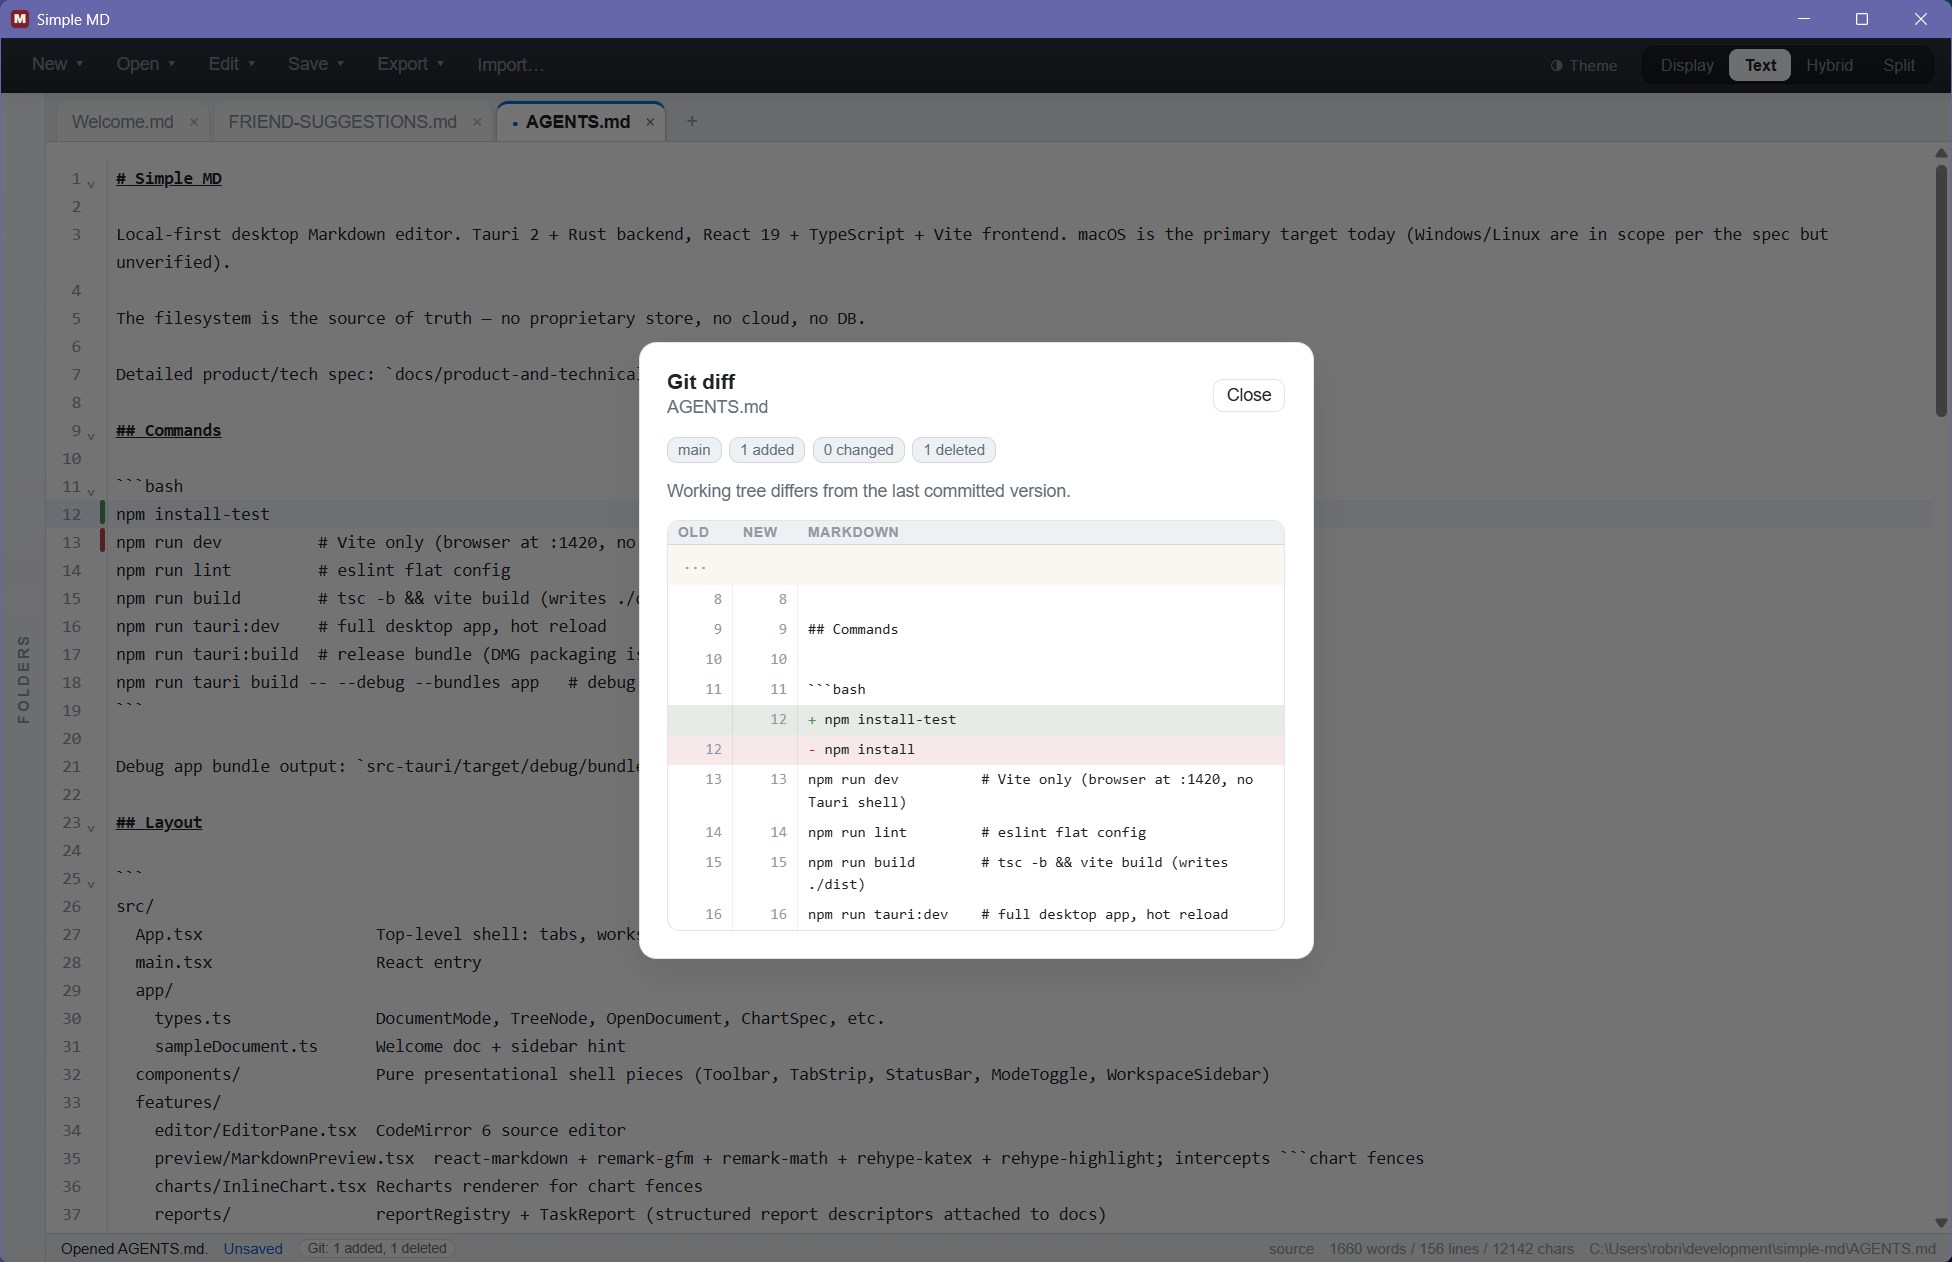Image resolution: width=1952 pixels, height=1262 pixels.
Task: Click the added line npm install-test in diff
Action: point(976,720)
